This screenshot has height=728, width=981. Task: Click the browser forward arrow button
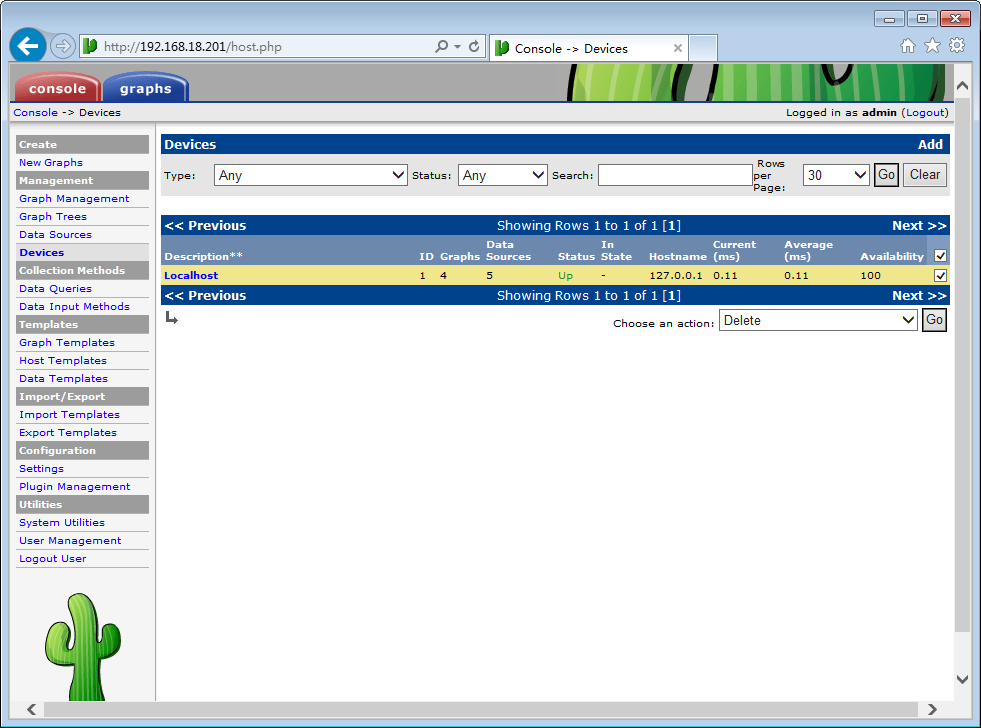click(62, 46)
